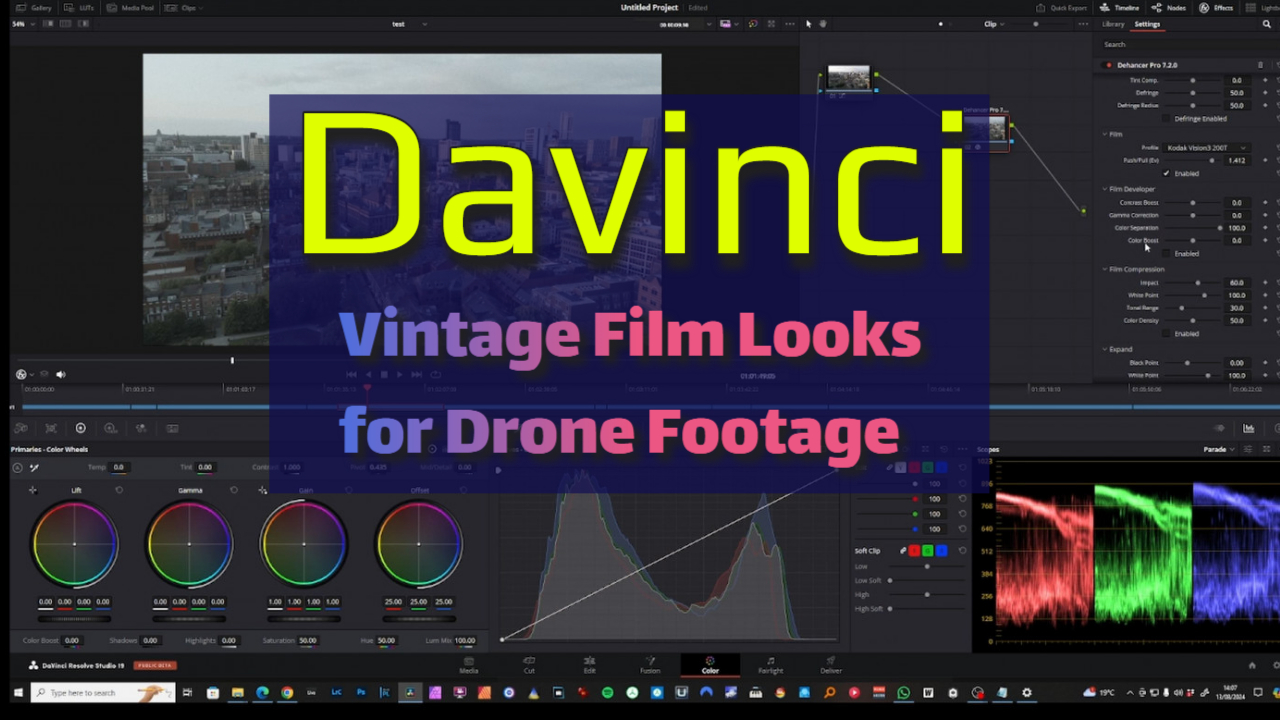Uncheck Enabled under the Film section
The width and height of the screenshot is (1280, 720).
pos(1166,172)
